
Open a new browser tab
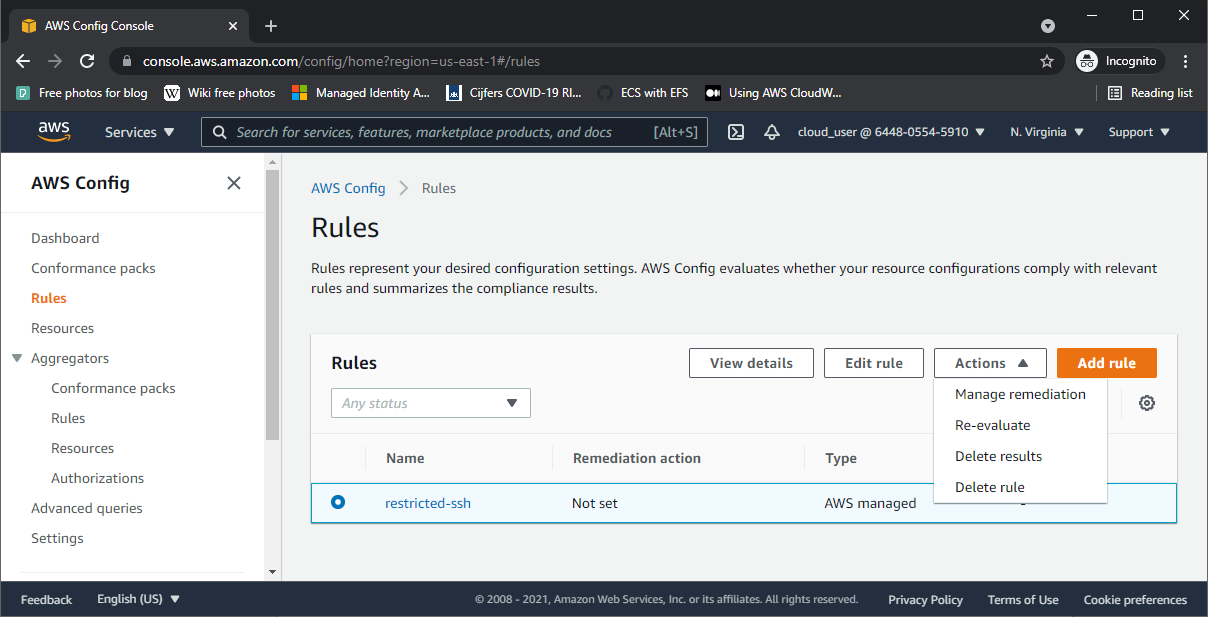pyautogui.click(x=271, y=26)
